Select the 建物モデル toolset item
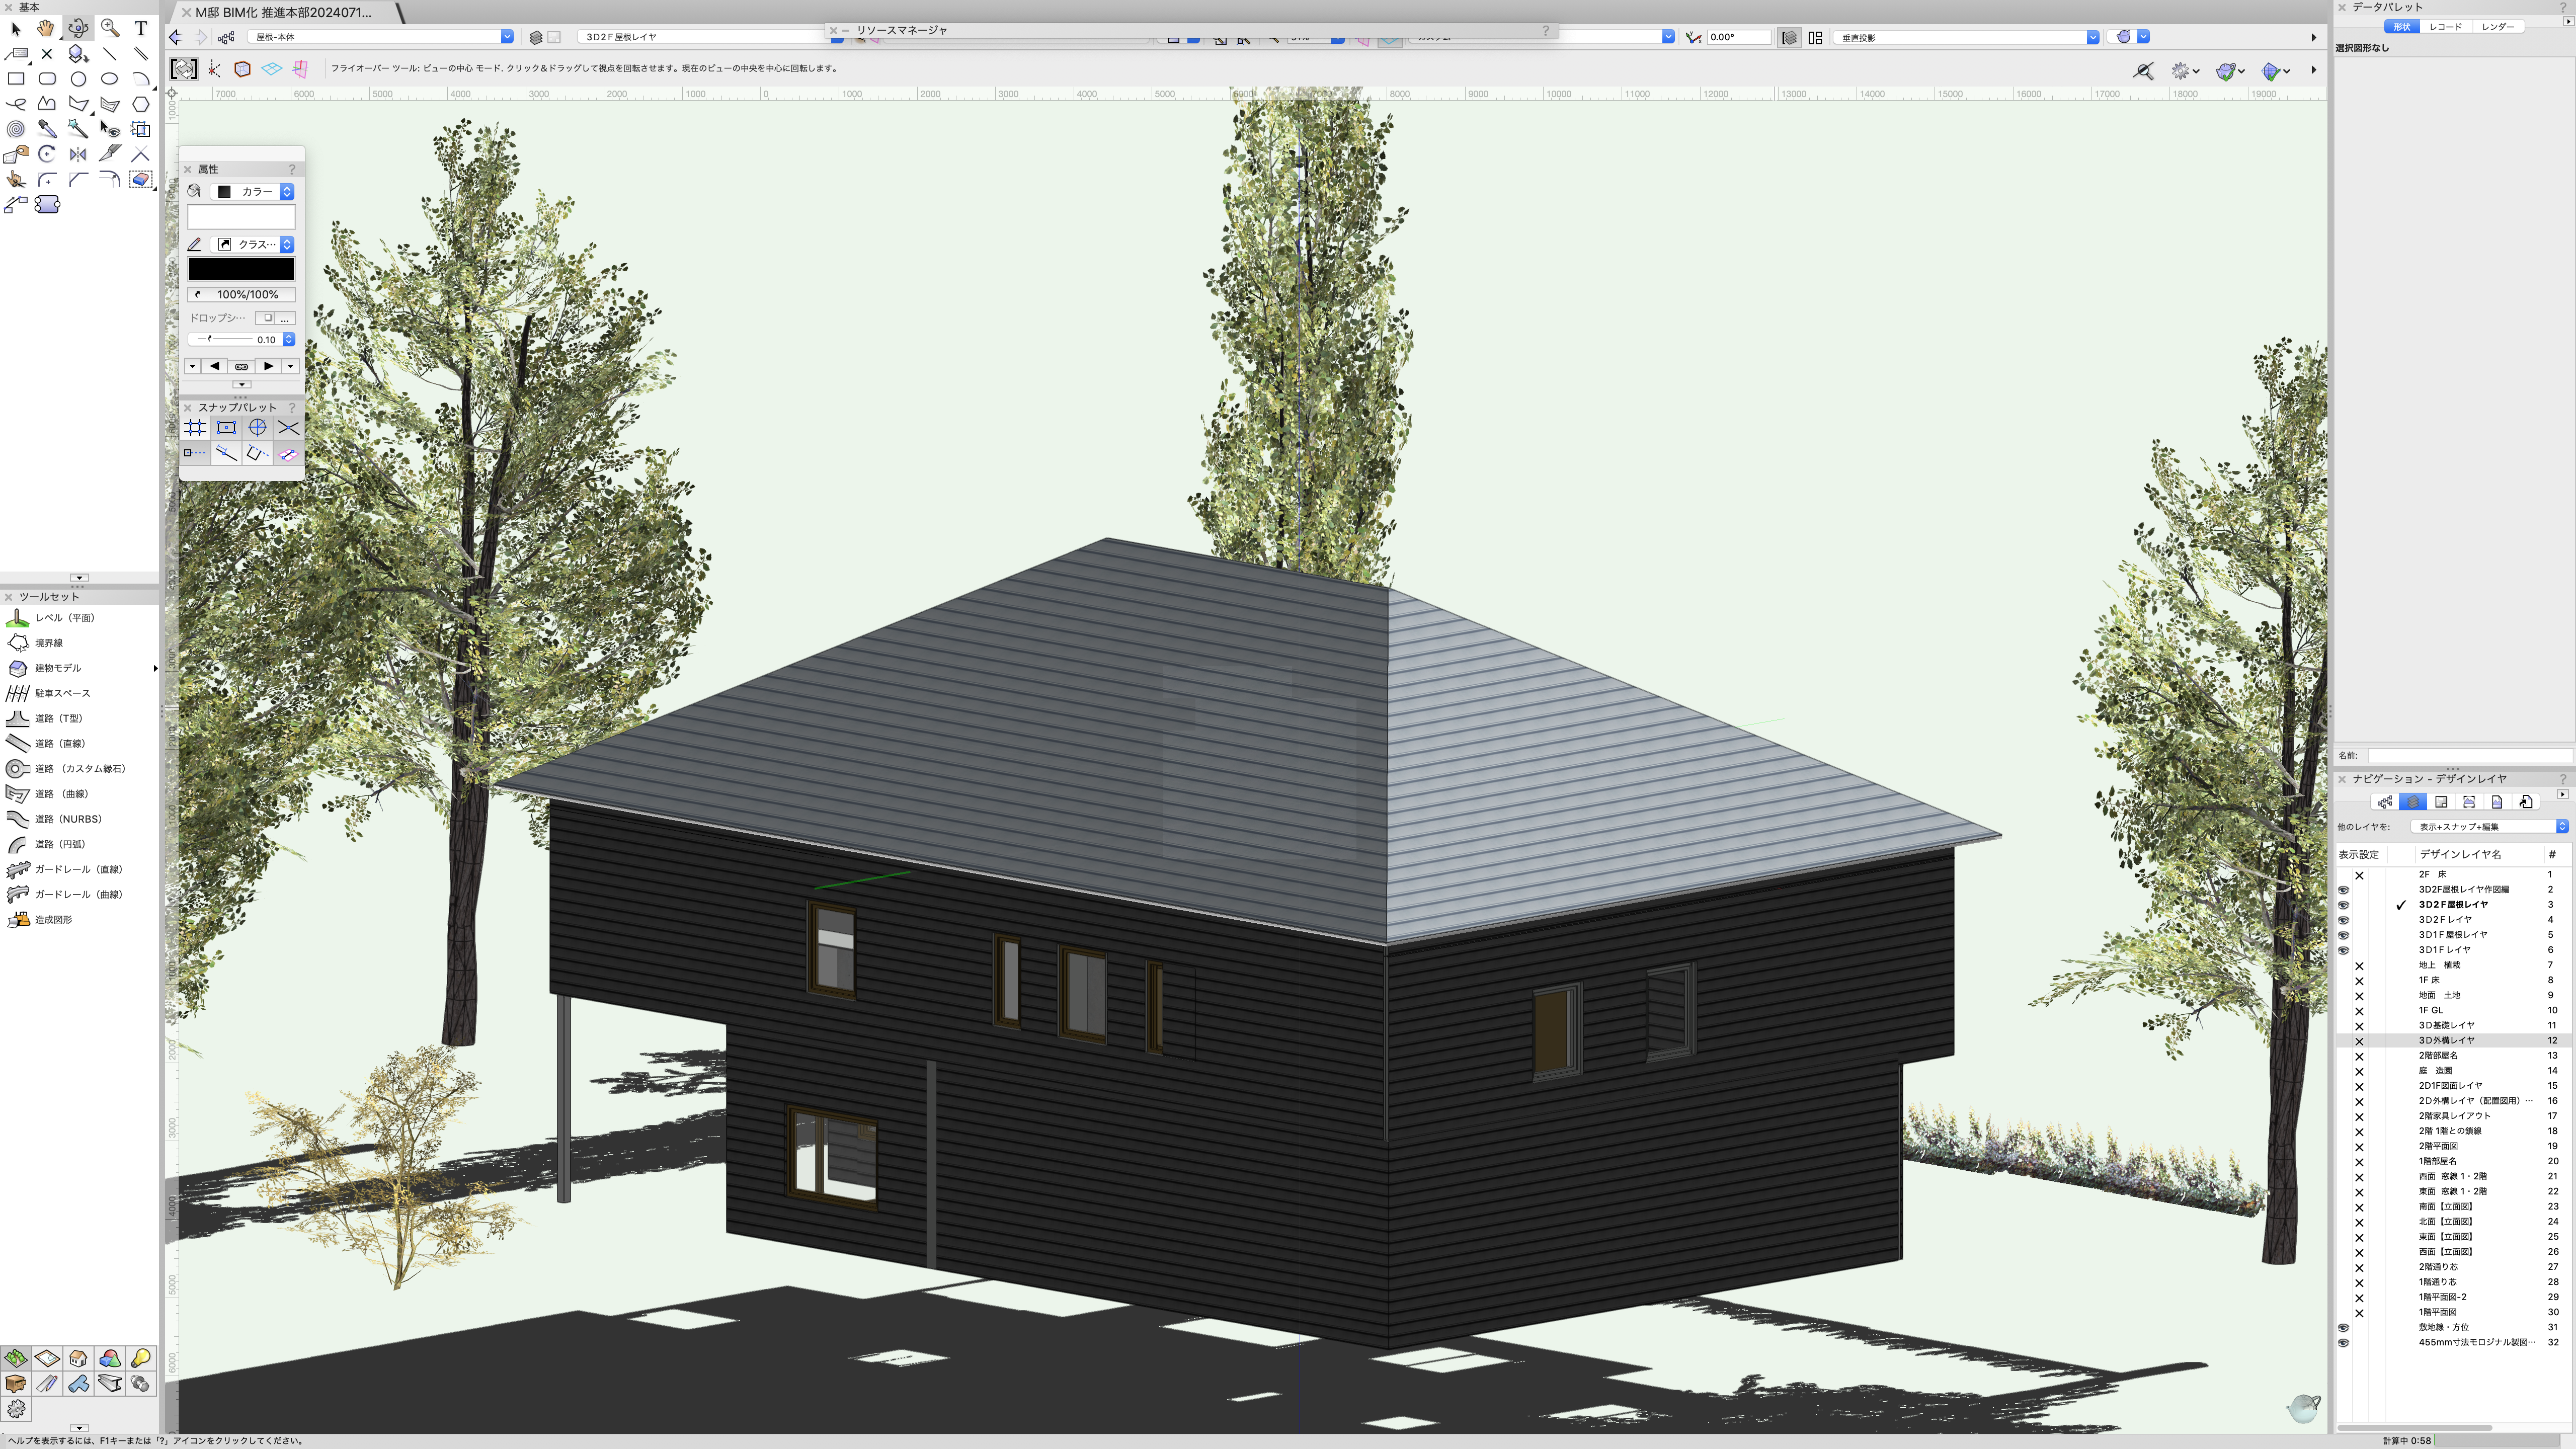Image resolution: width=2576 pixels, height=1449 pixels. tap(58, 668)
